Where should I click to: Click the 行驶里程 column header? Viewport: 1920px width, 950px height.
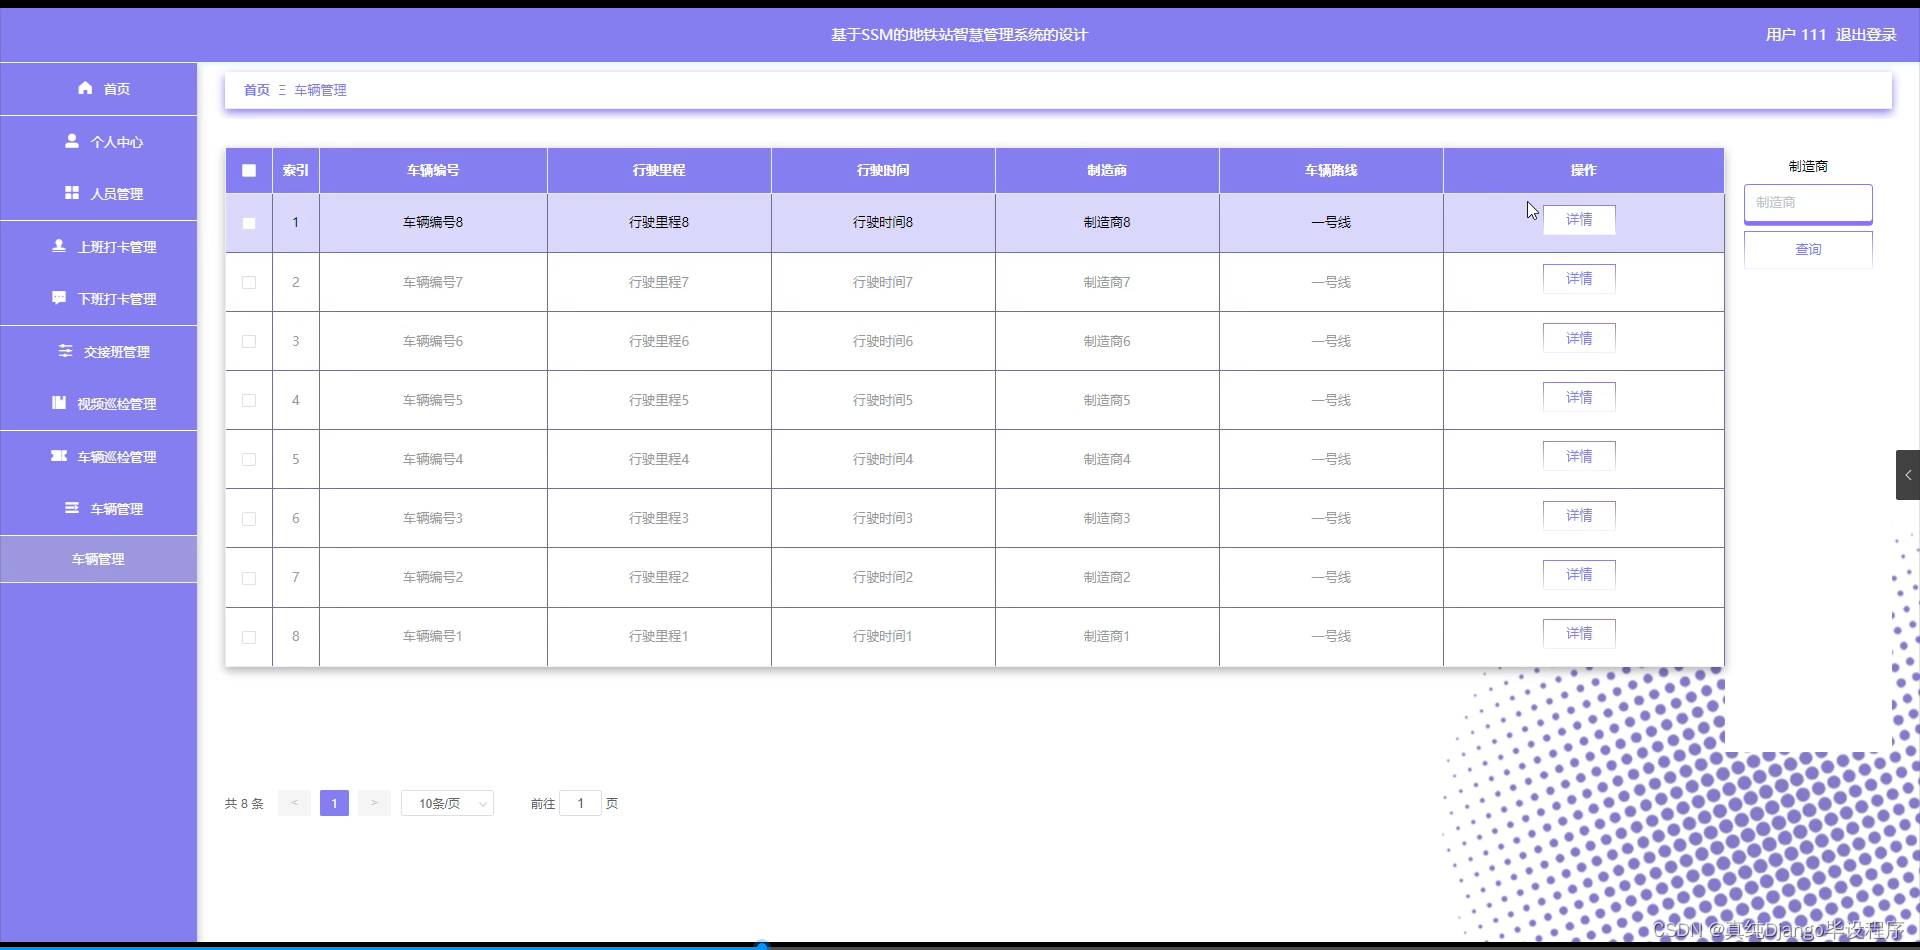click(x=659, y=170)
